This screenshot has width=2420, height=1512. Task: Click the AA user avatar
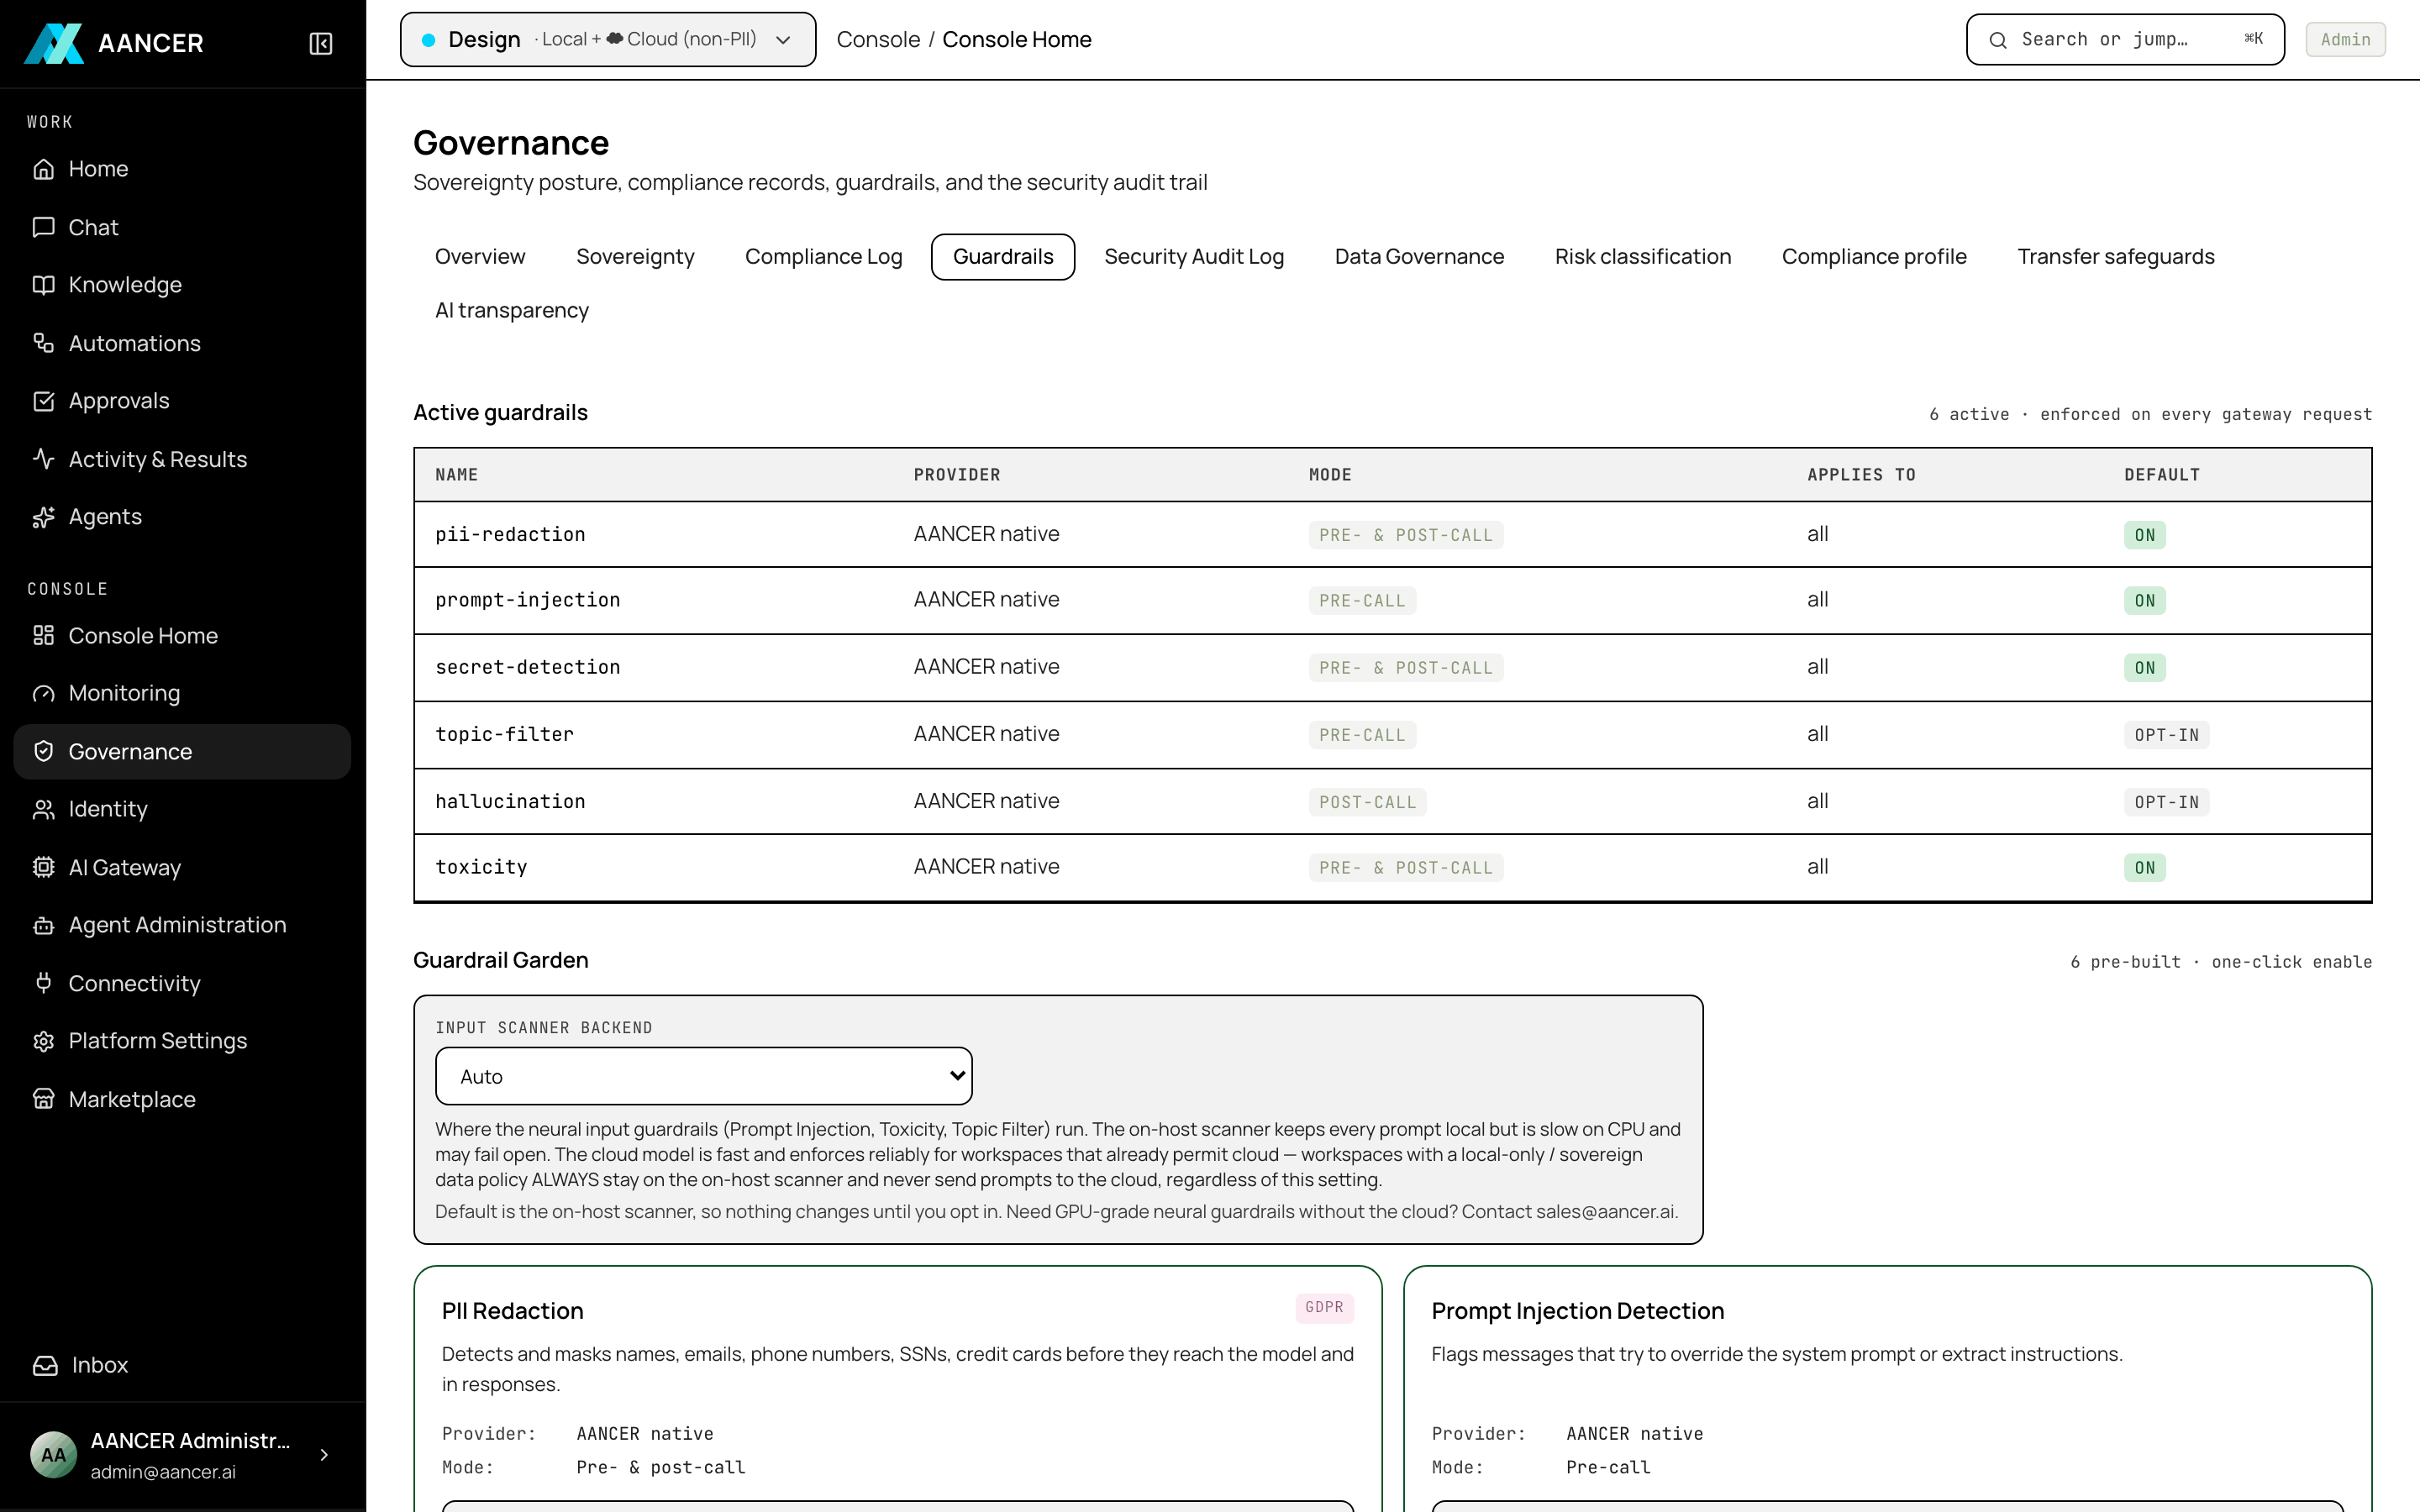point(53,1455)
